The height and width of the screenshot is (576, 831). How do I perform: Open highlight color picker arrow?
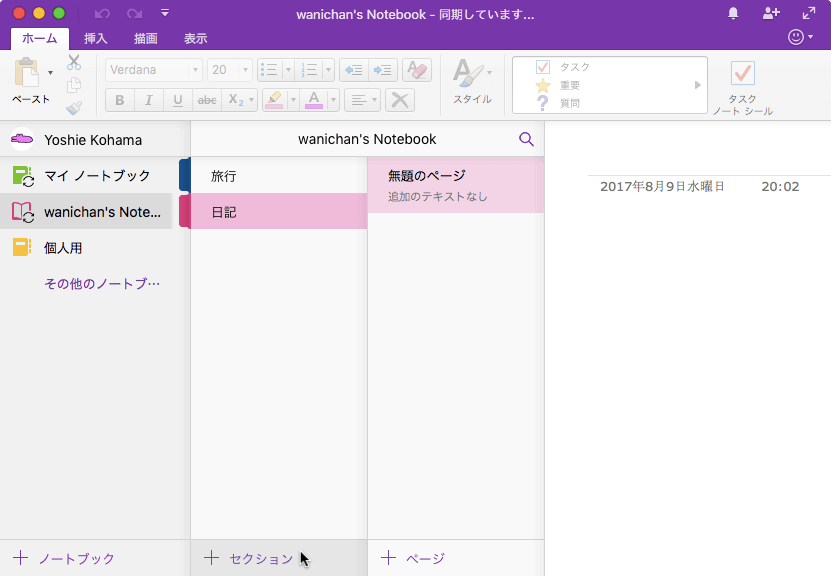point(293,100)
